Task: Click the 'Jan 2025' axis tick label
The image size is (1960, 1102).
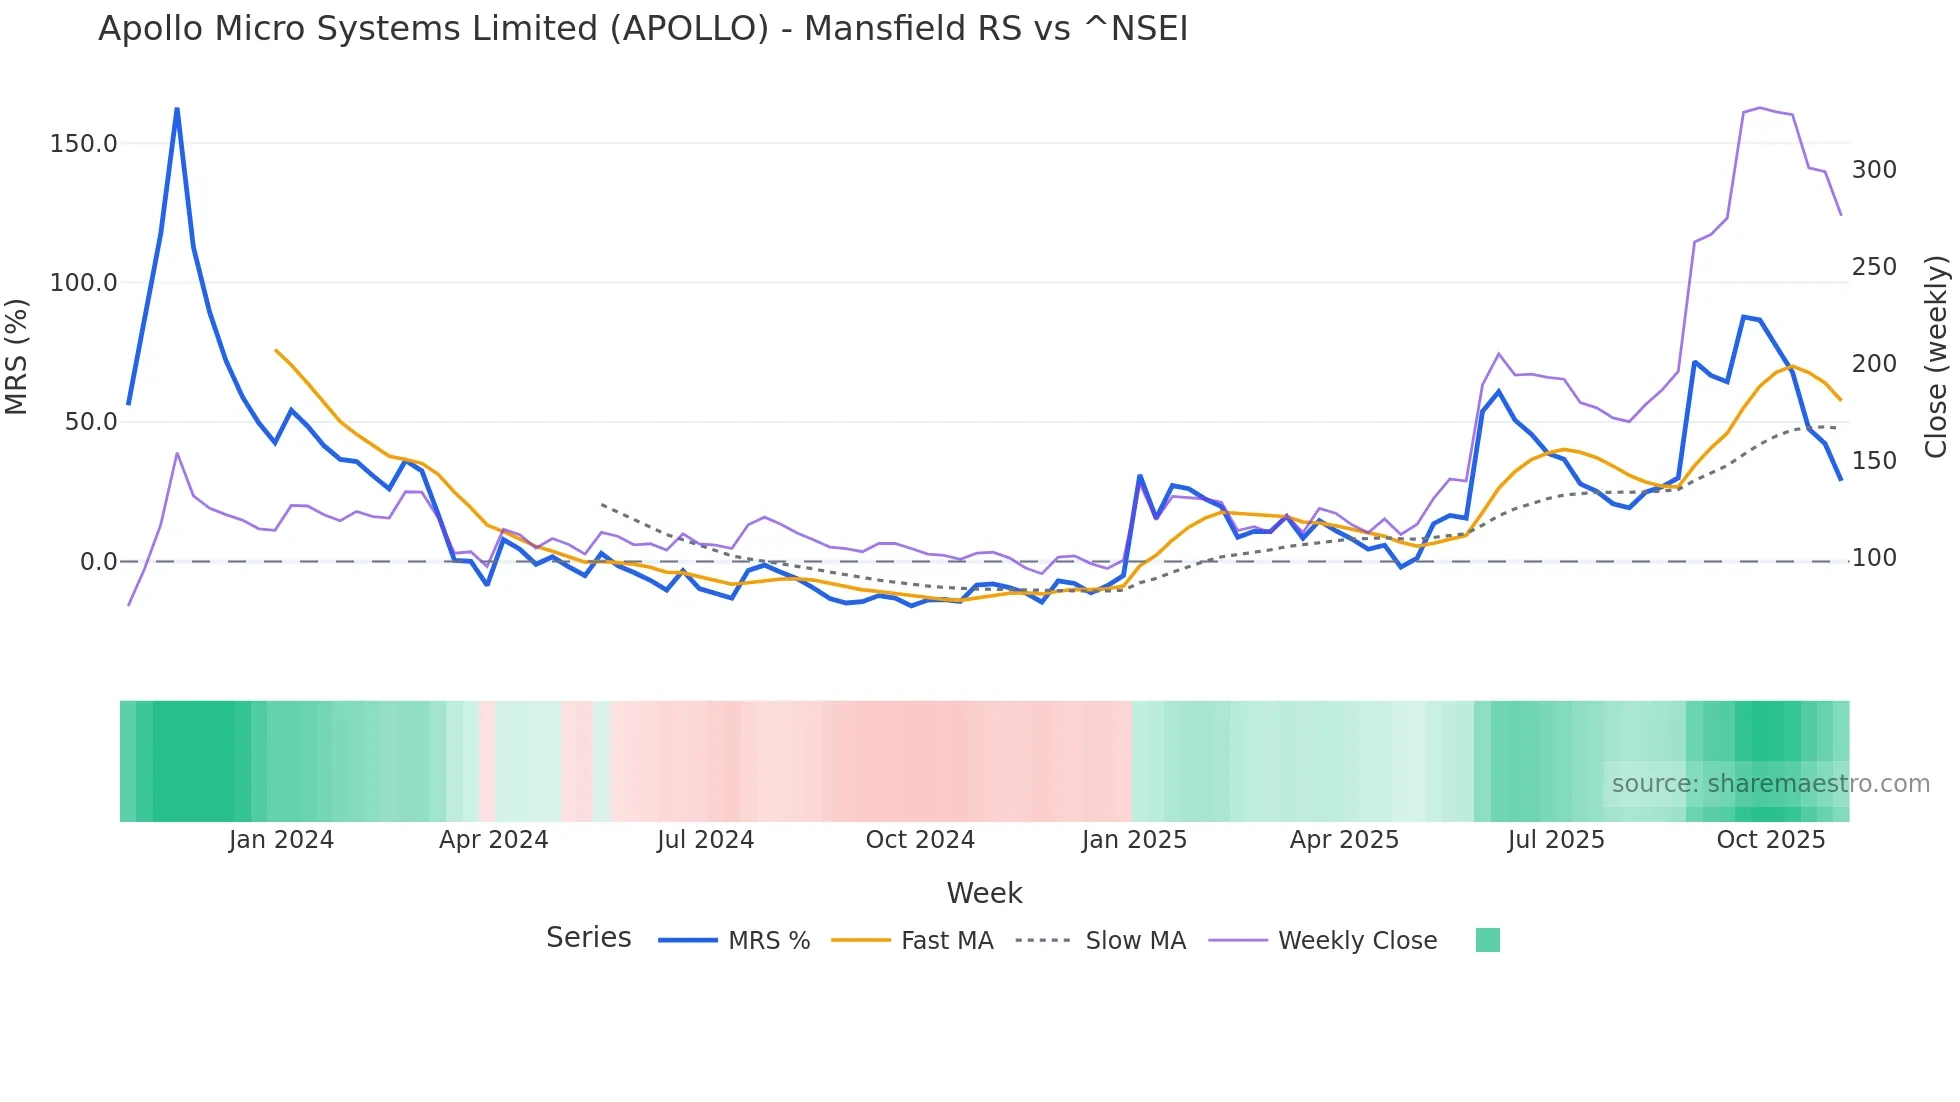Action: (1134, 840)
